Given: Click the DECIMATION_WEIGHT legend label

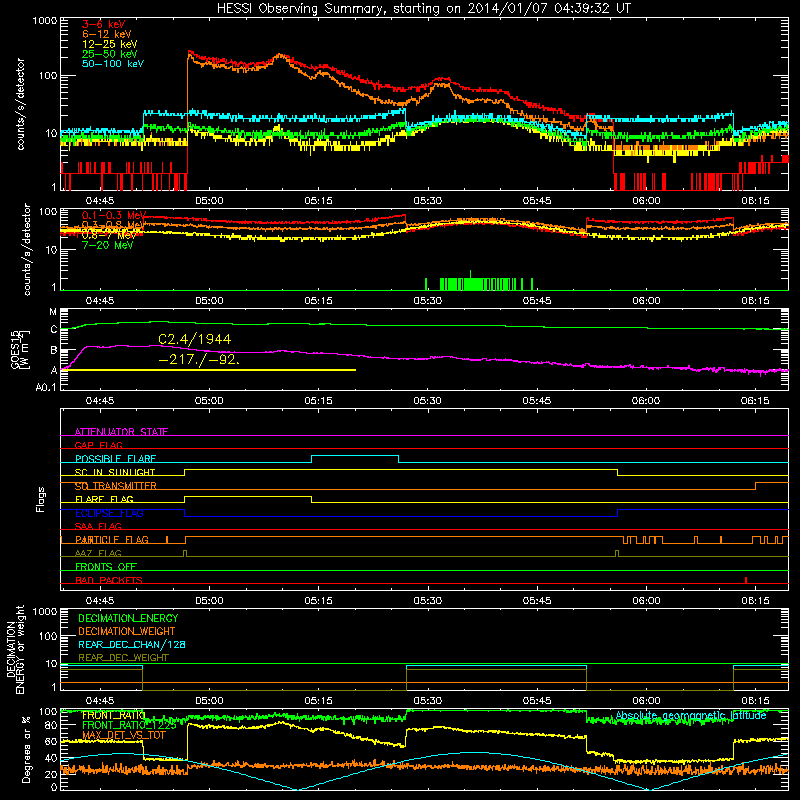Looking at the screenshot, I should 127,631.
